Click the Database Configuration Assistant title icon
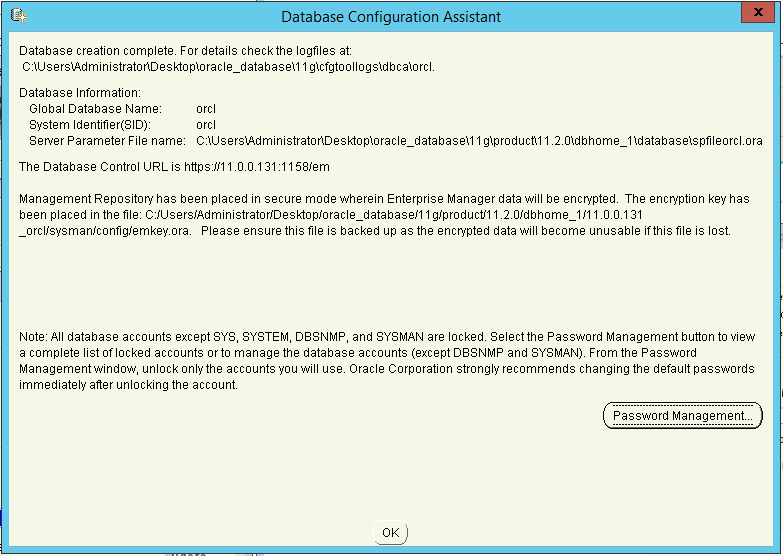This screenshot has height=556, width=783. pos(18,16)
